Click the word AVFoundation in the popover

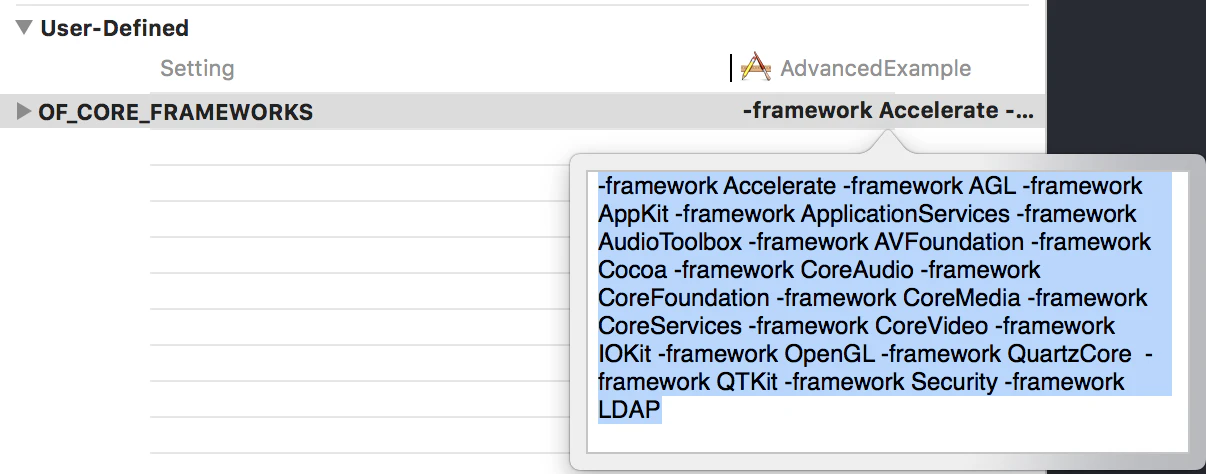tap(949, 242)
